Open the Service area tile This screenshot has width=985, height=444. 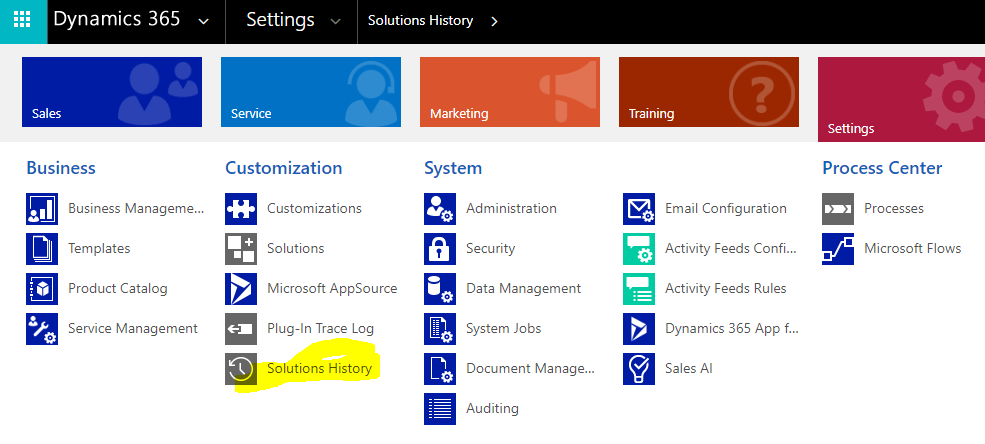pyautogui.click(x=311, y=92)
